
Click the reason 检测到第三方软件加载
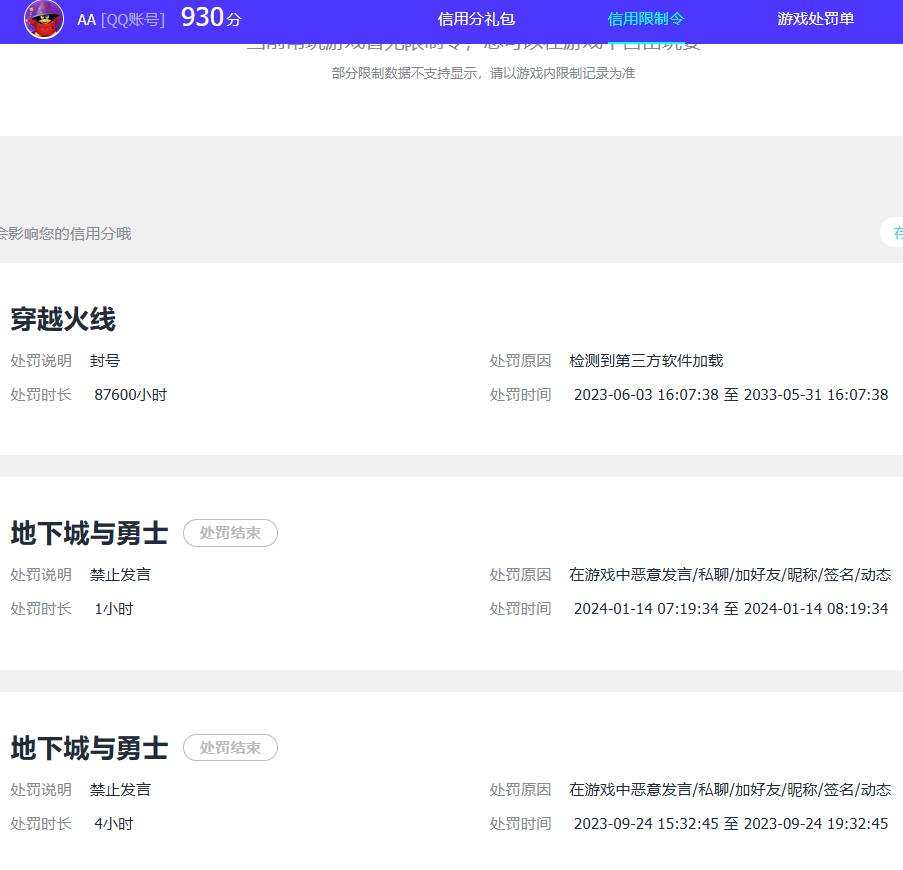pos(646,361)
